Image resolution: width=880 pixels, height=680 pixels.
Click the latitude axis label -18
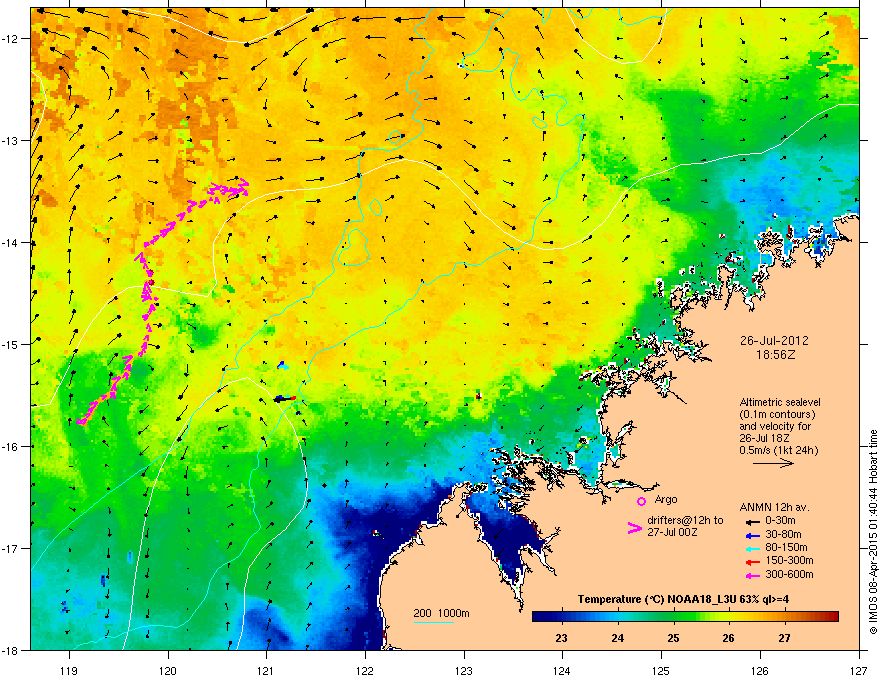pyautogui.click(x=11, y=650)
